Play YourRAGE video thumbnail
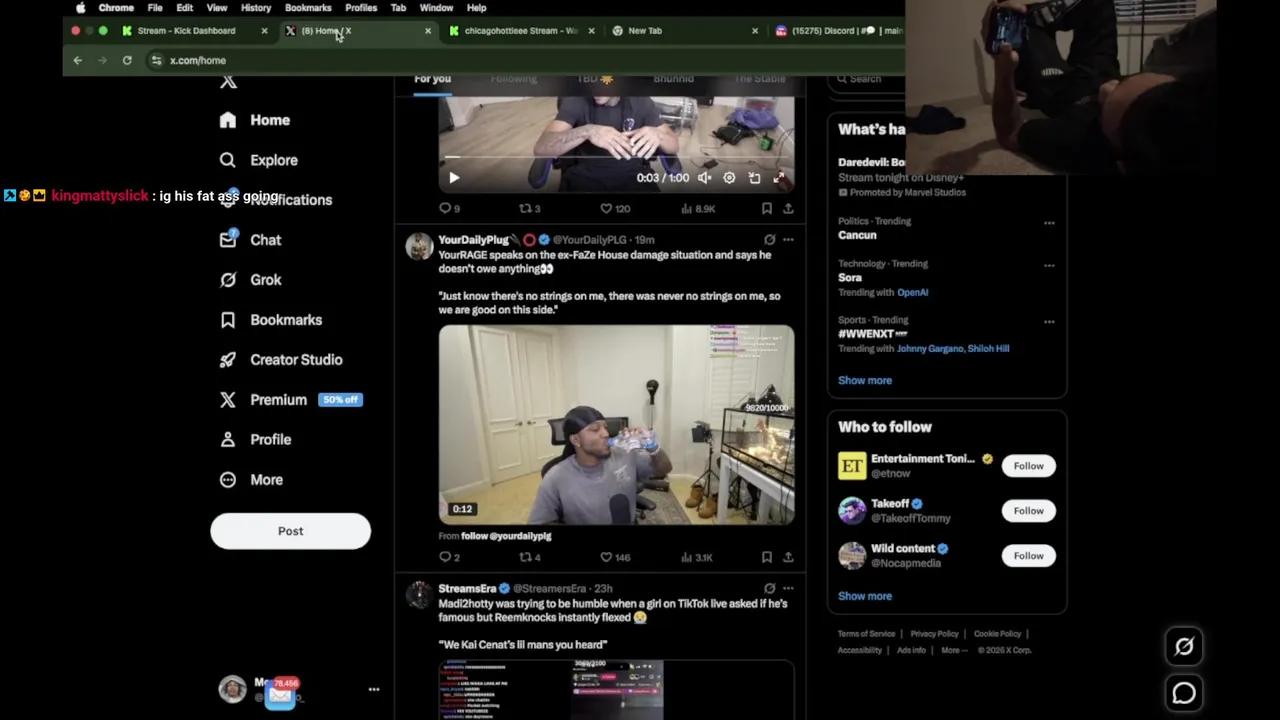 616,425
